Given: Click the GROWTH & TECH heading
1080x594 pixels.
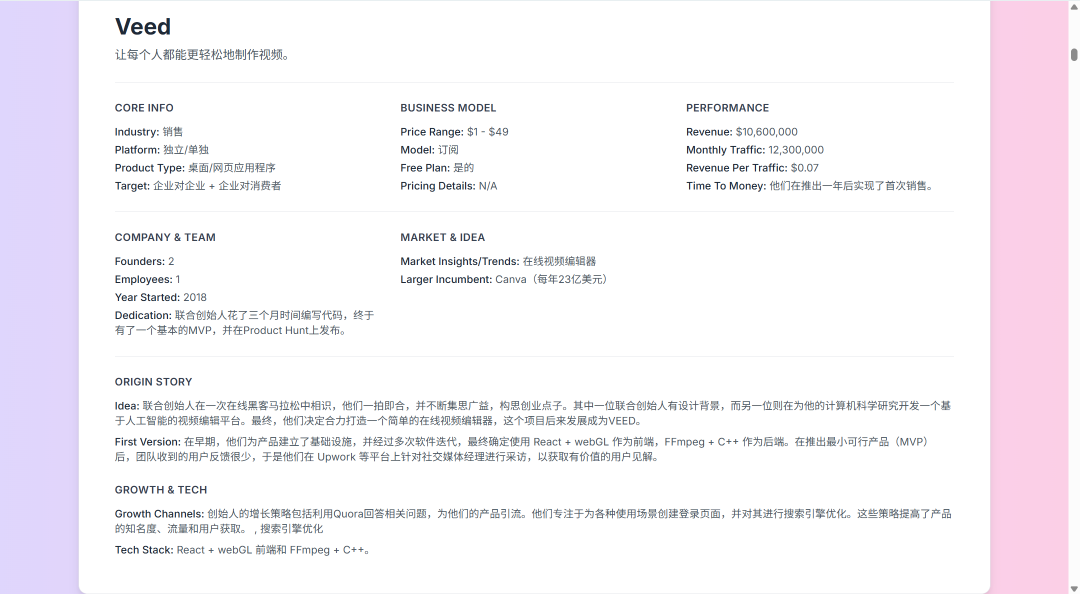Looking at the screenshot, I should tap(160, 490).
